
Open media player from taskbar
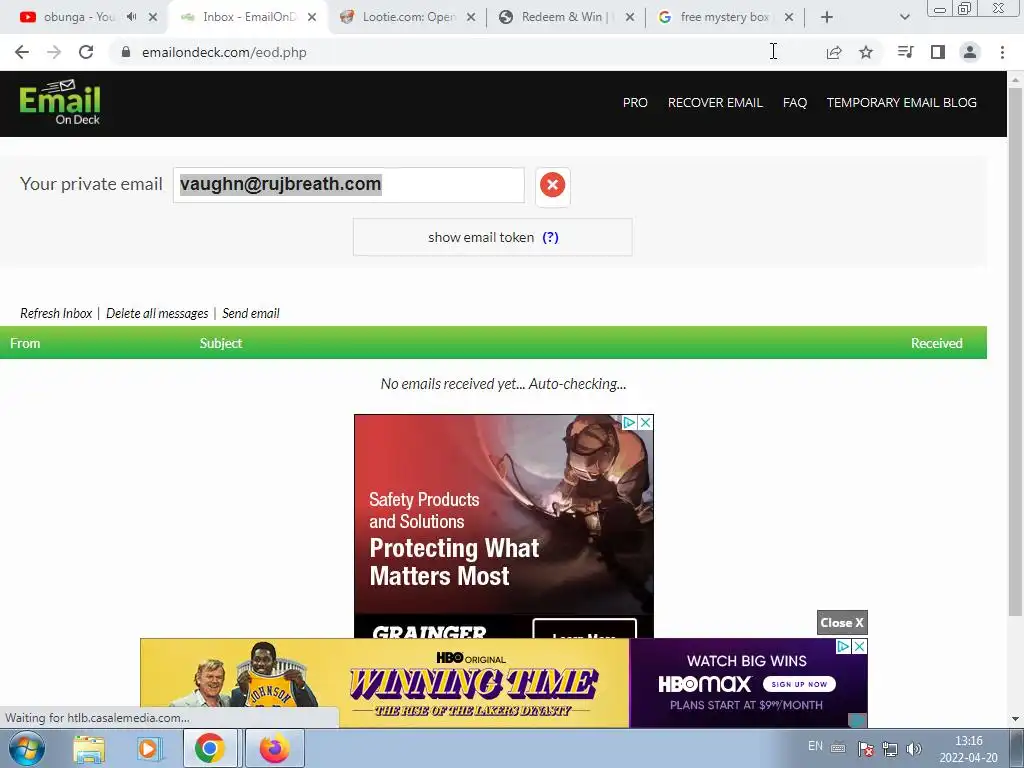(148, 748)
